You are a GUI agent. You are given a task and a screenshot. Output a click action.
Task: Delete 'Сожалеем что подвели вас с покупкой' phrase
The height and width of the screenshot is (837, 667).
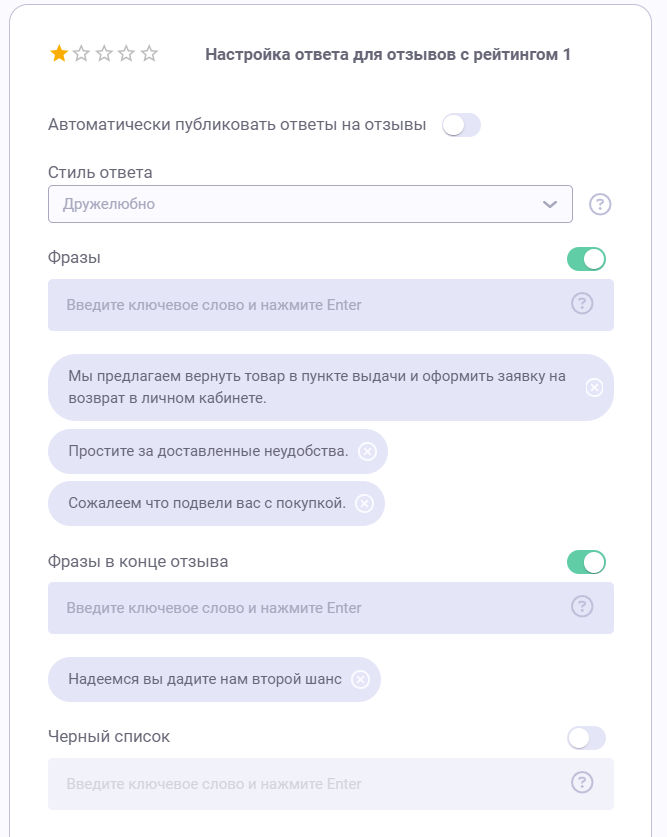pos(364,503)
